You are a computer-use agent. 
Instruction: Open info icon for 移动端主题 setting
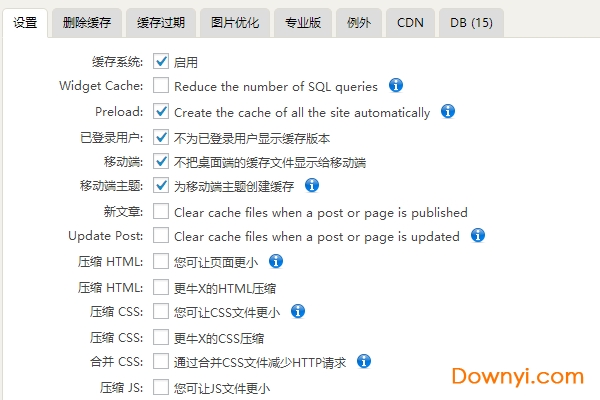[312, 185]
